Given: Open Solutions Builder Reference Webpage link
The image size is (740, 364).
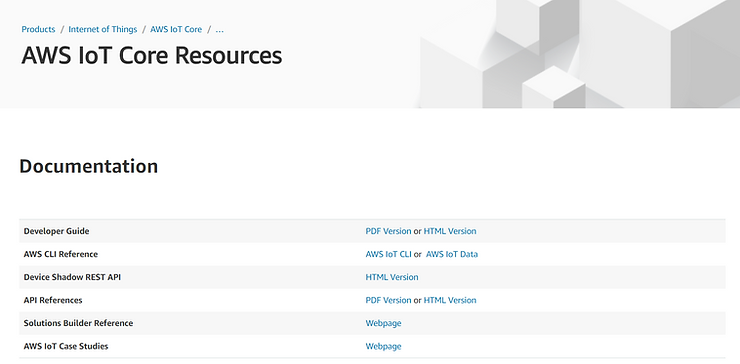Looking at the screenshot, I should pos(383,323).
